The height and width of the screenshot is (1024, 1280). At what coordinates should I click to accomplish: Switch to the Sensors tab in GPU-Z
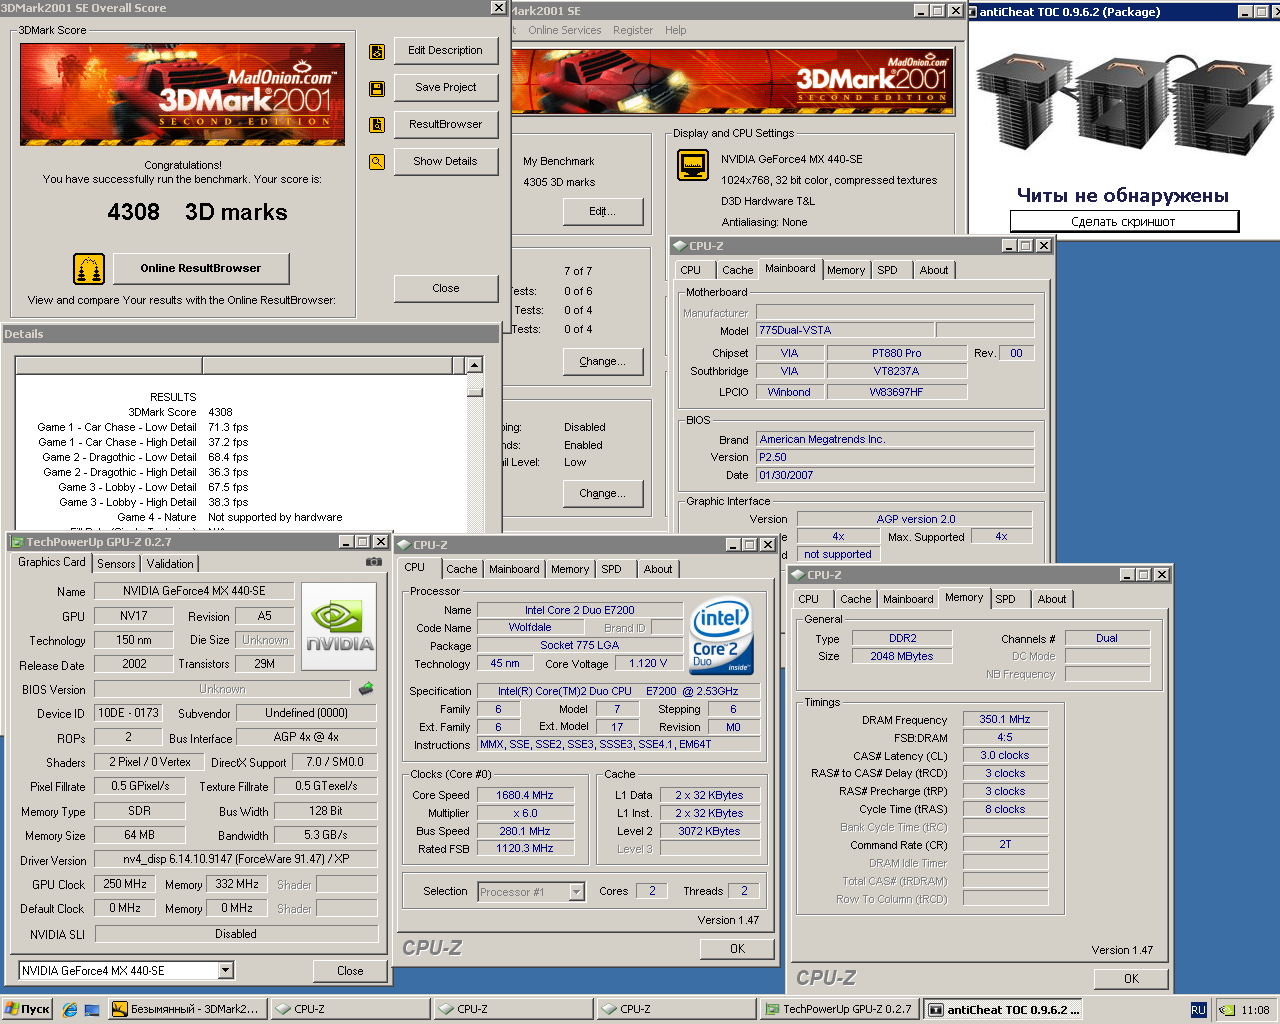coord(116,564)
